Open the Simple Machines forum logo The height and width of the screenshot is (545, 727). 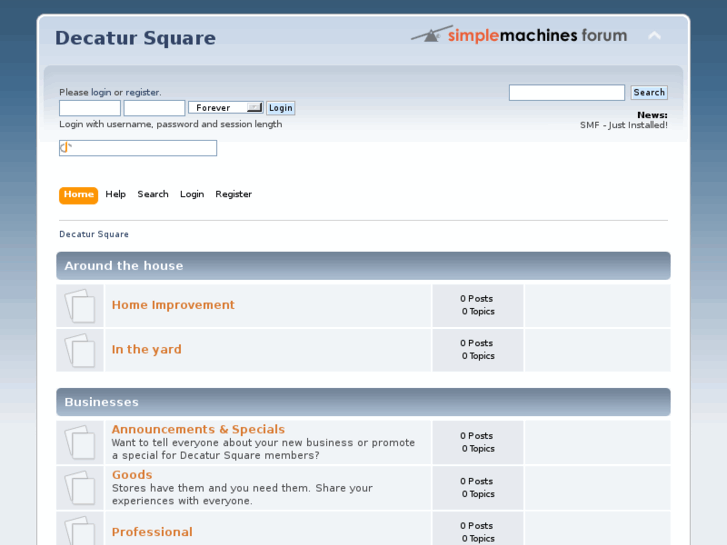(x=519, y=35)
